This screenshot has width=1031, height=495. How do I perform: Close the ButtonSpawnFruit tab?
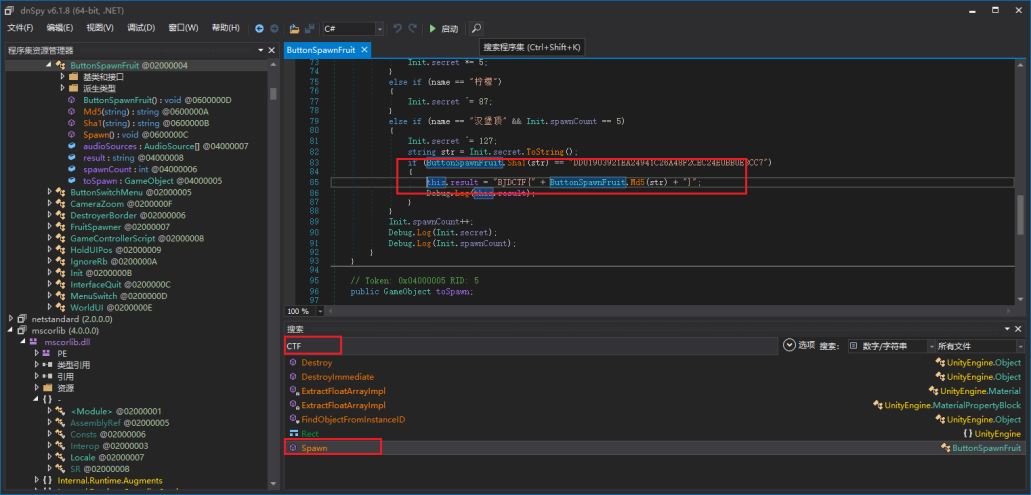click(364, 49)
